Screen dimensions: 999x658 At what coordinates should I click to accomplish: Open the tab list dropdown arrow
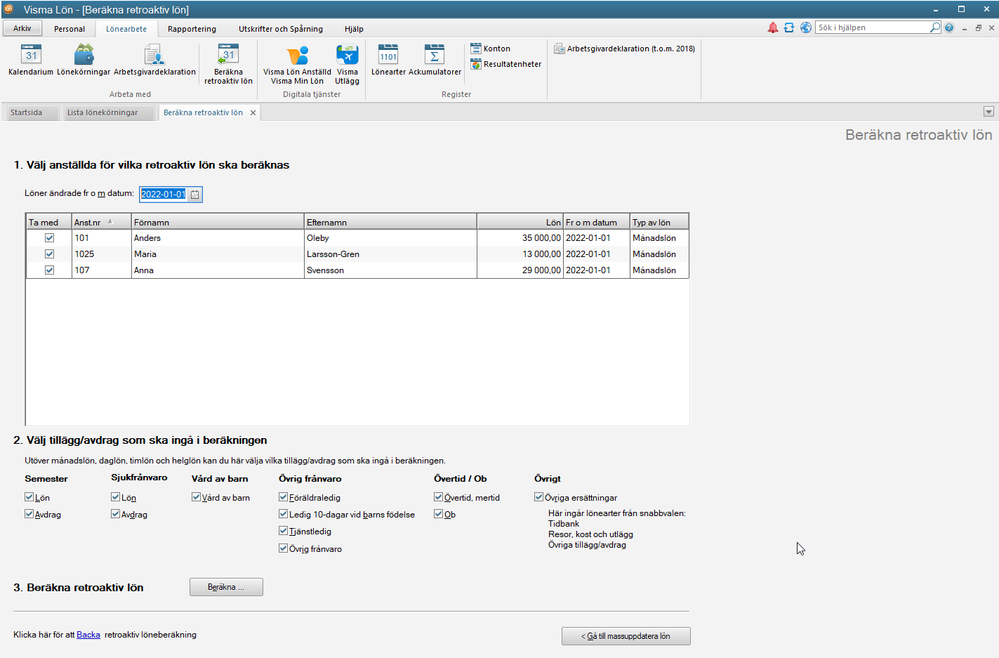click(988, 111)
